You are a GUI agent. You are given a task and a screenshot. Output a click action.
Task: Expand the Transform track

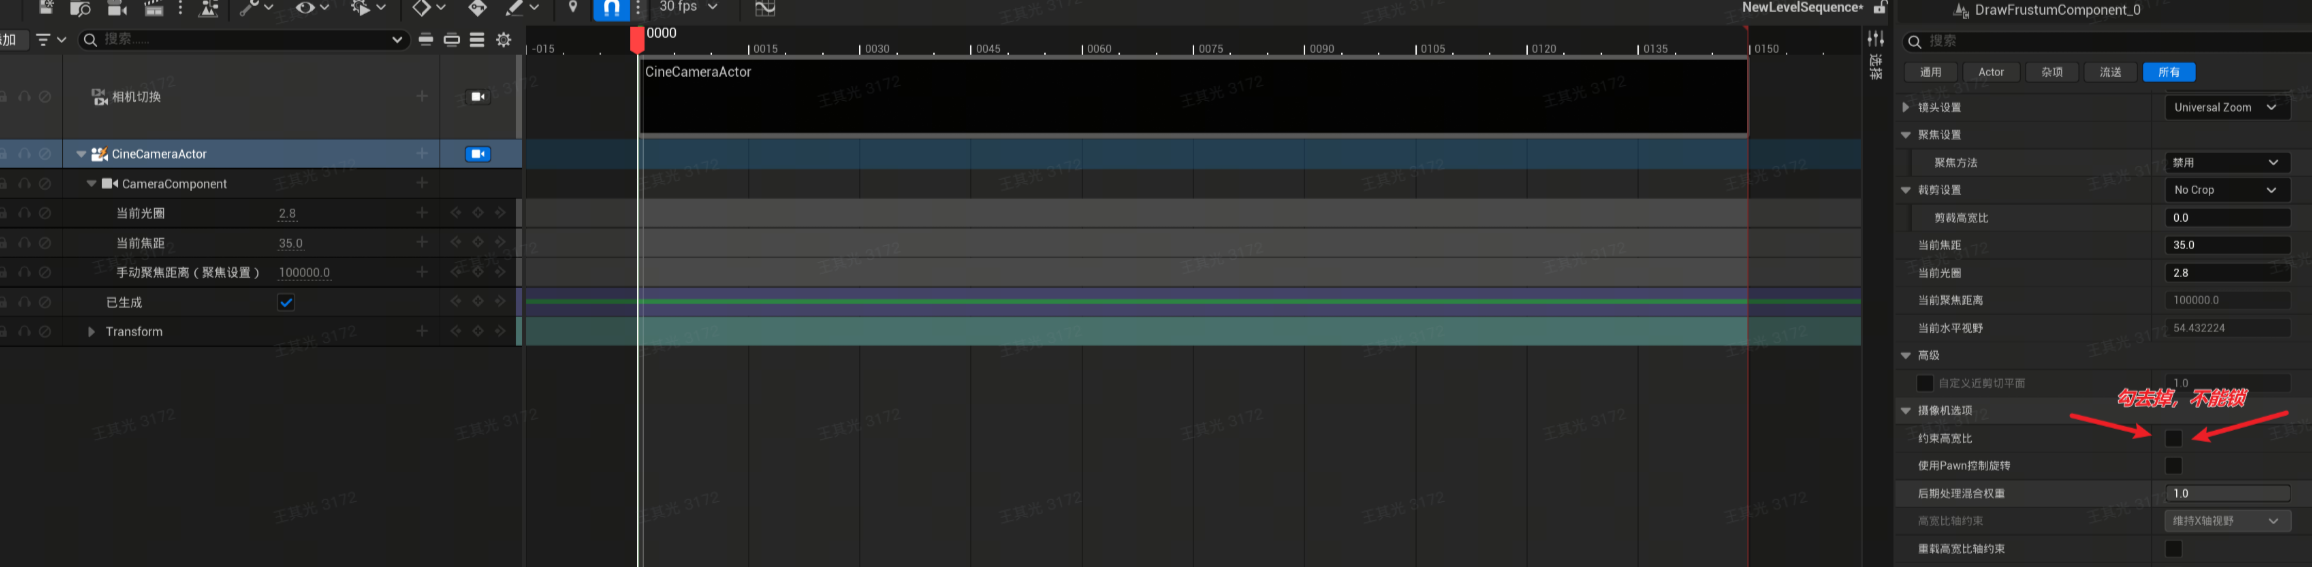tap(91, 332)
